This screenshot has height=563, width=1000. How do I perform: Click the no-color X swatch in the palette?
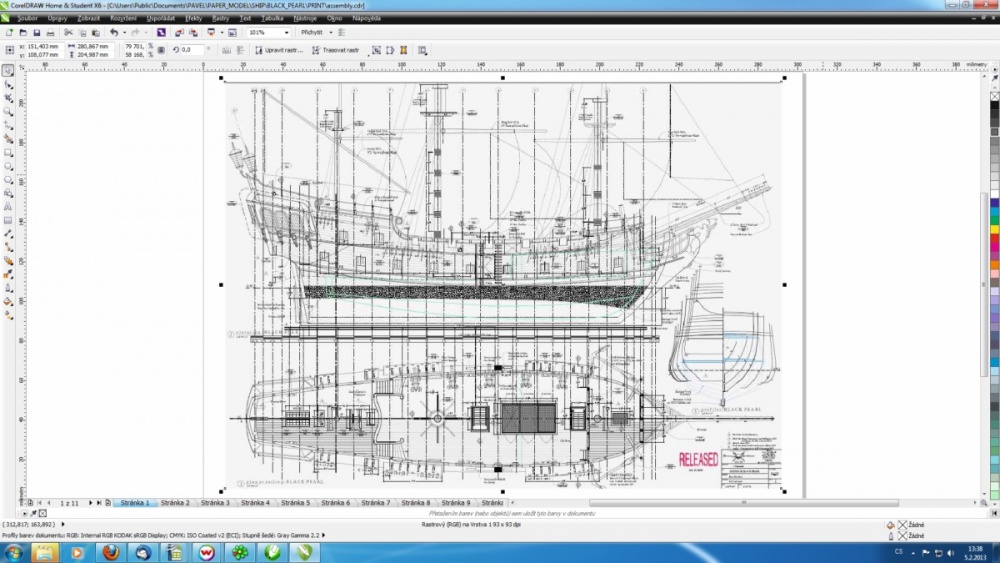pos(994,97)
